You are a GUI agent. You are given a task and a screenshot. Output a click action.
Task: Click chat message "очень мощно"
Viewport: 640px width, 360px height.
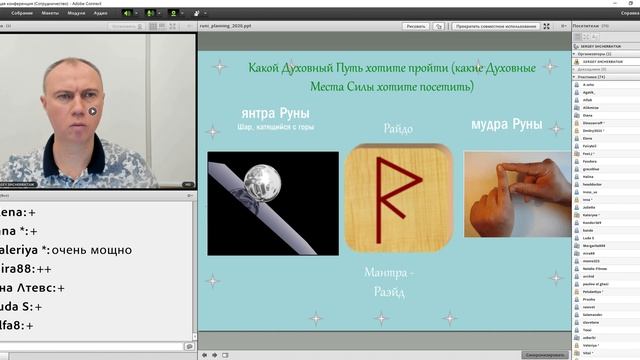click(92, 250)
